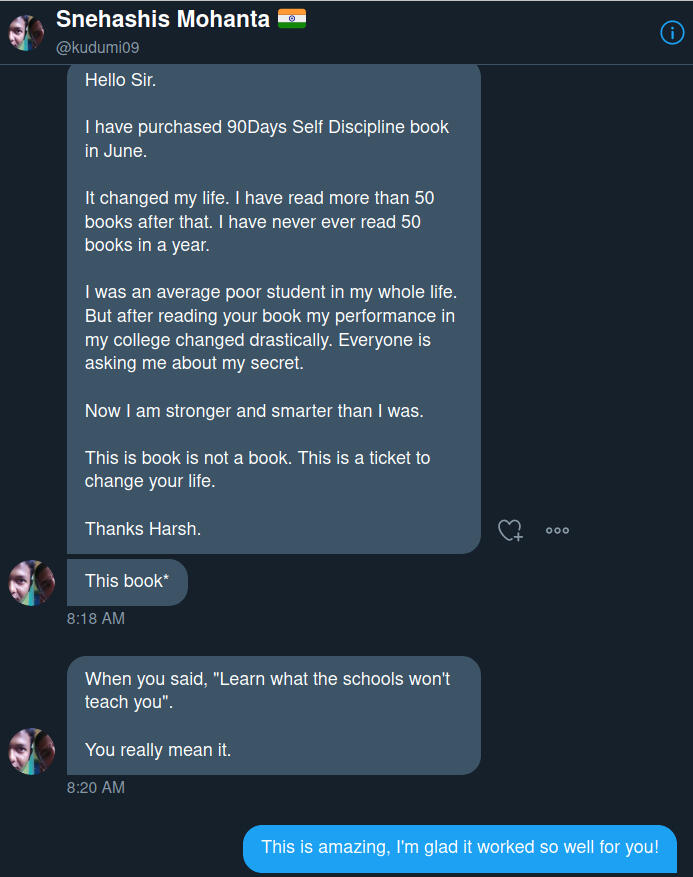The image size is (693, 877).
Task: Select the "This book*" message bubble
Action: 127,581
